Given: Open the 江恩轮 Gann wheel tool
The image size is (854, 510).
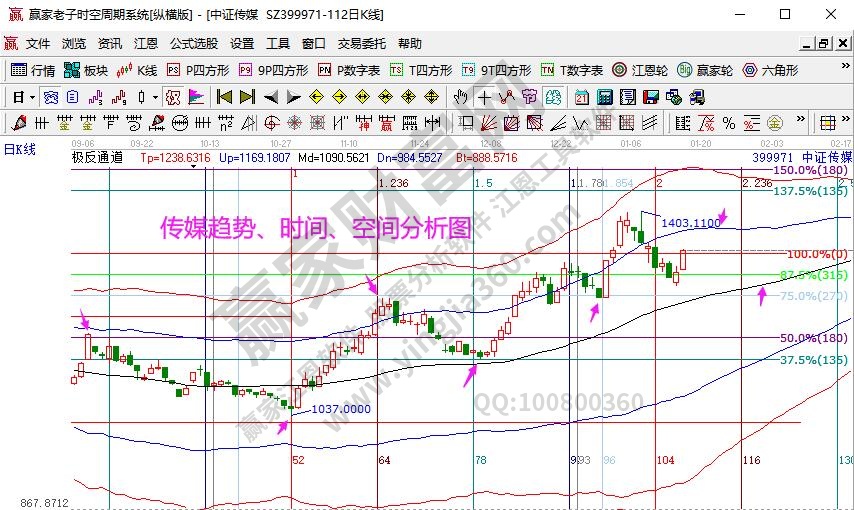Looking at the screenshot, I should tap(640, 70).
